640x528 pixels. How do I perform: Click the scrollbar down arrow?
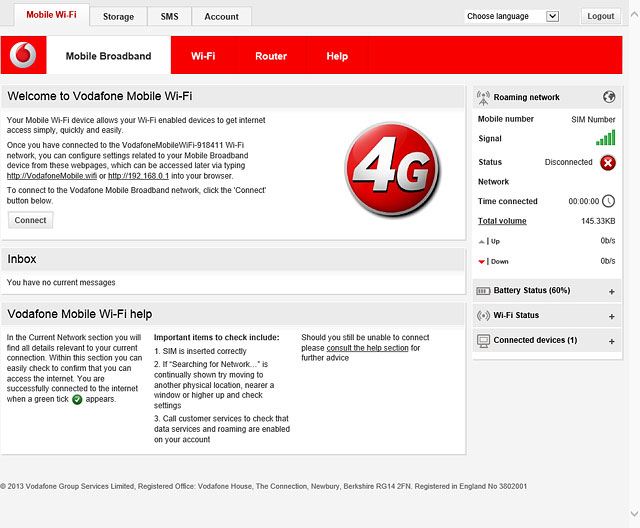pos(634,513)
